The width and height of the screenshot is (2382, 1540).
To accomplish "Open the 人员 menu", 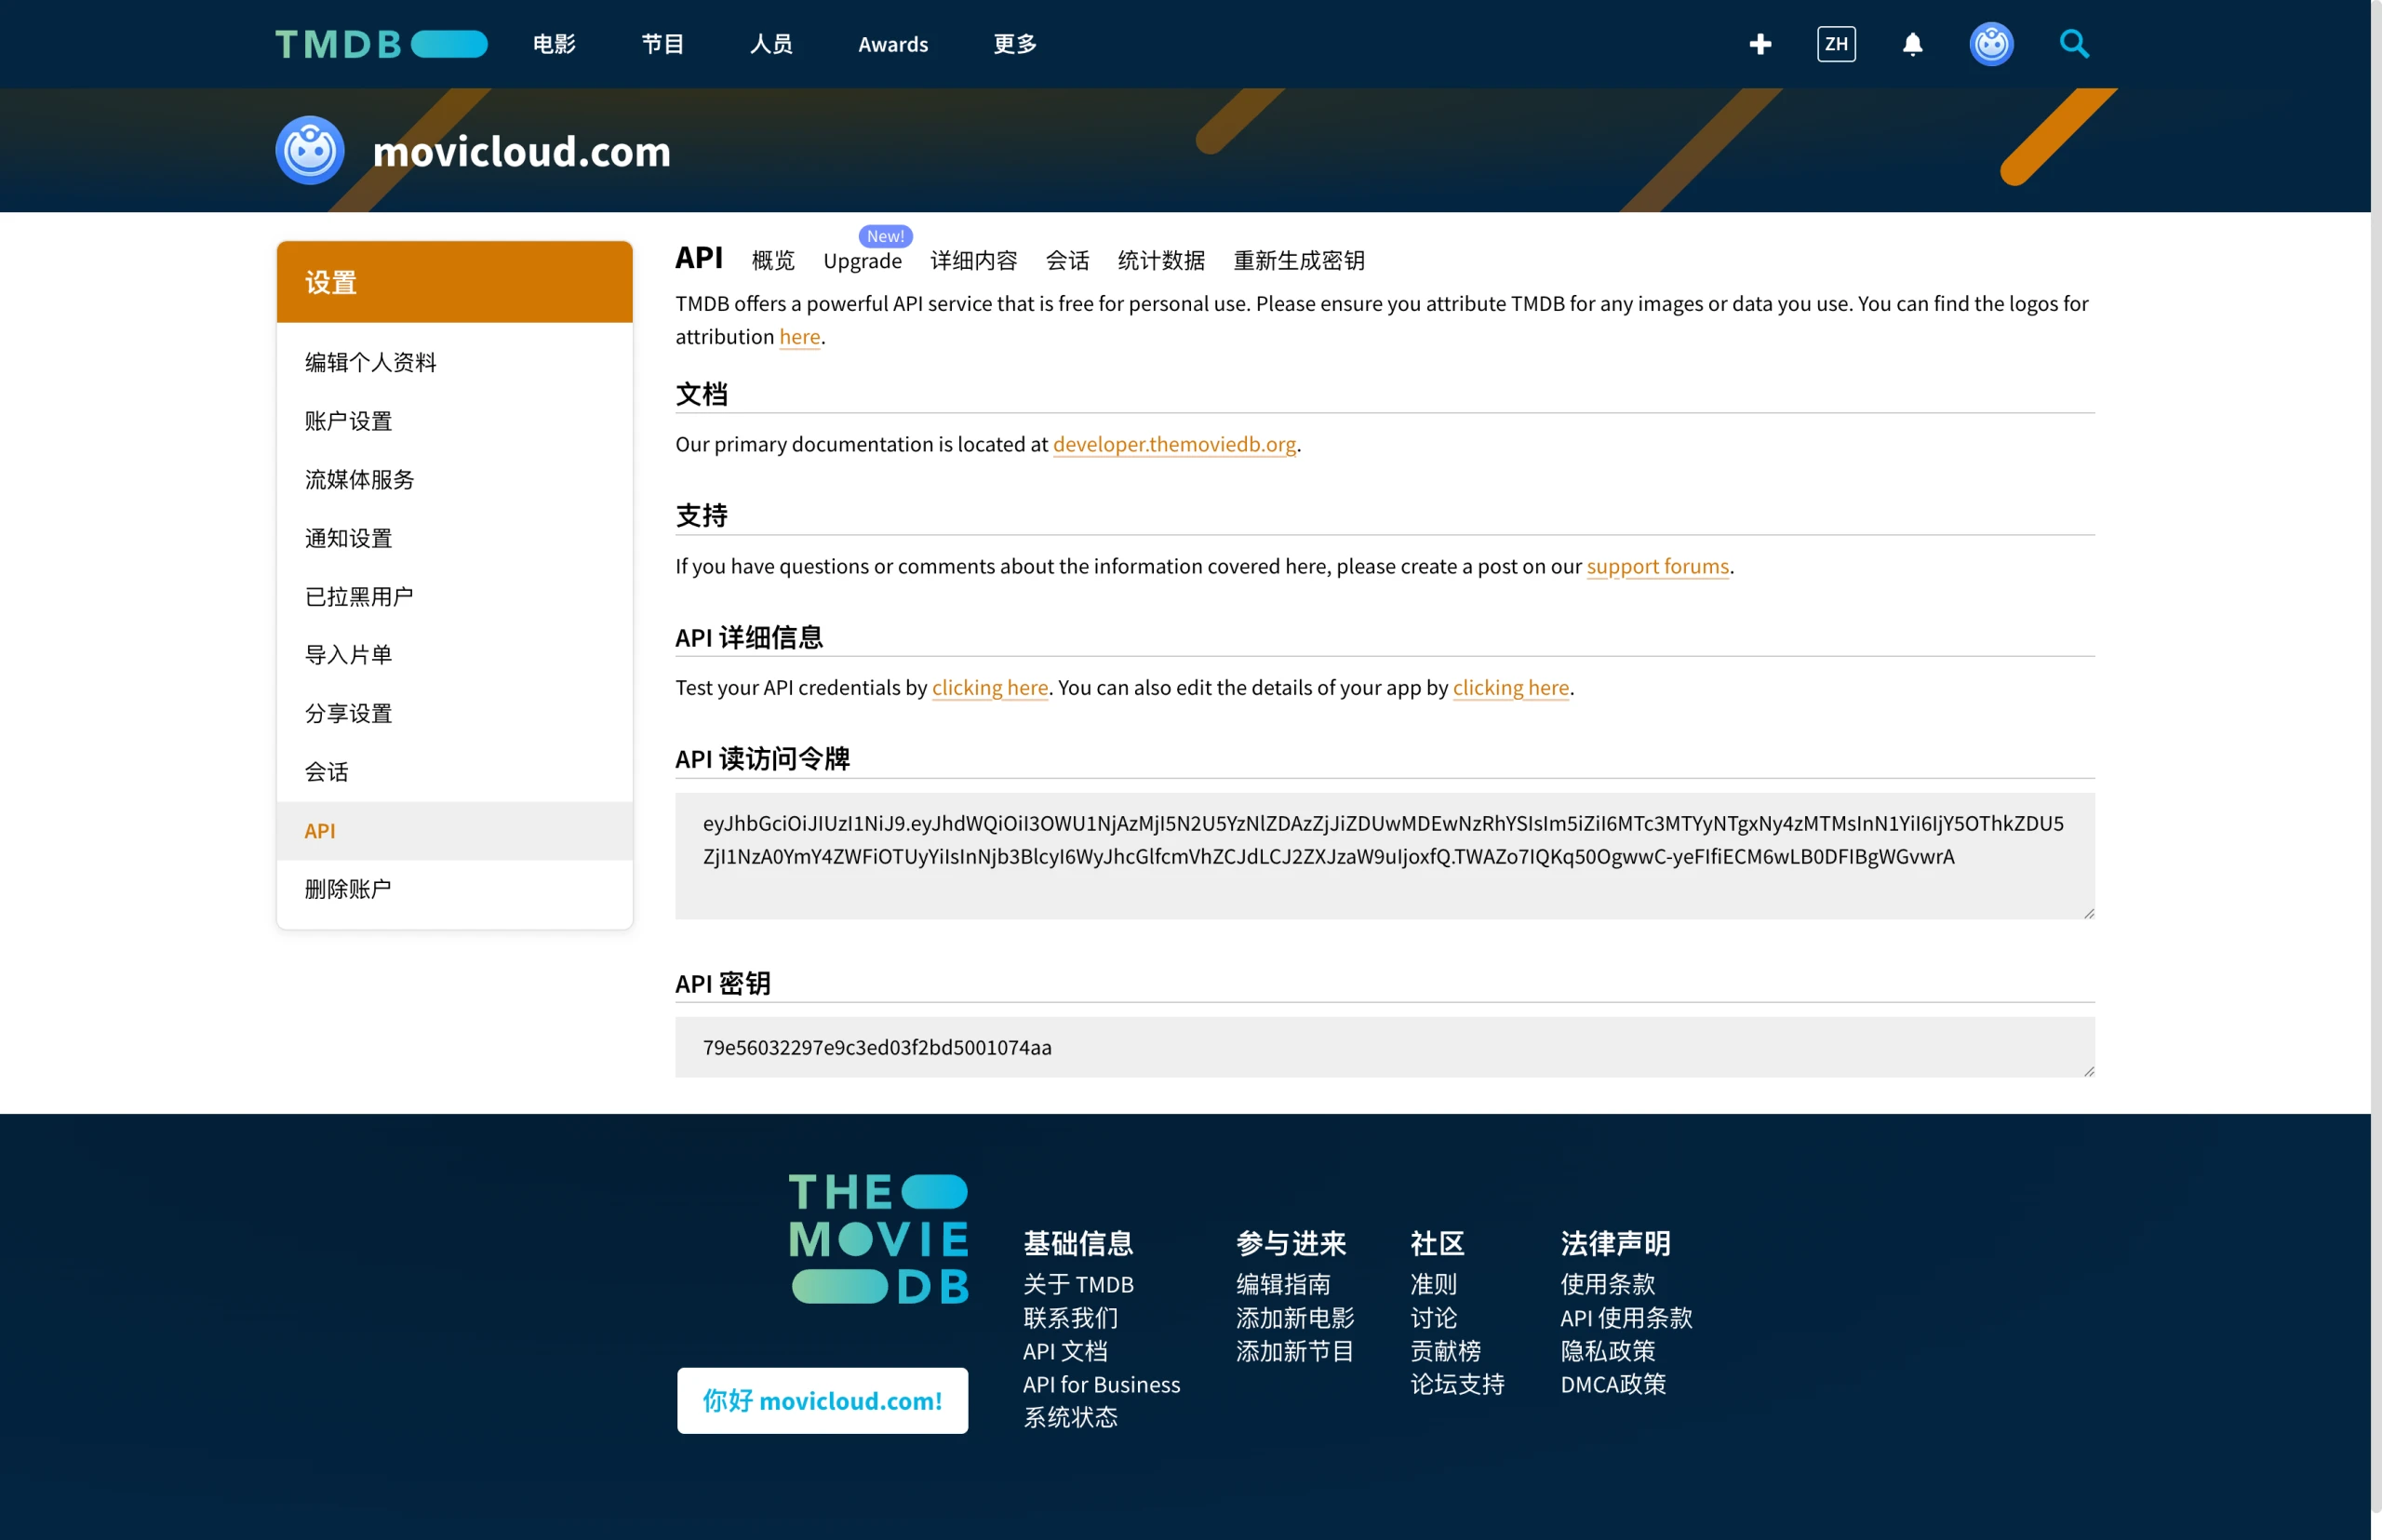I will 771,44.
